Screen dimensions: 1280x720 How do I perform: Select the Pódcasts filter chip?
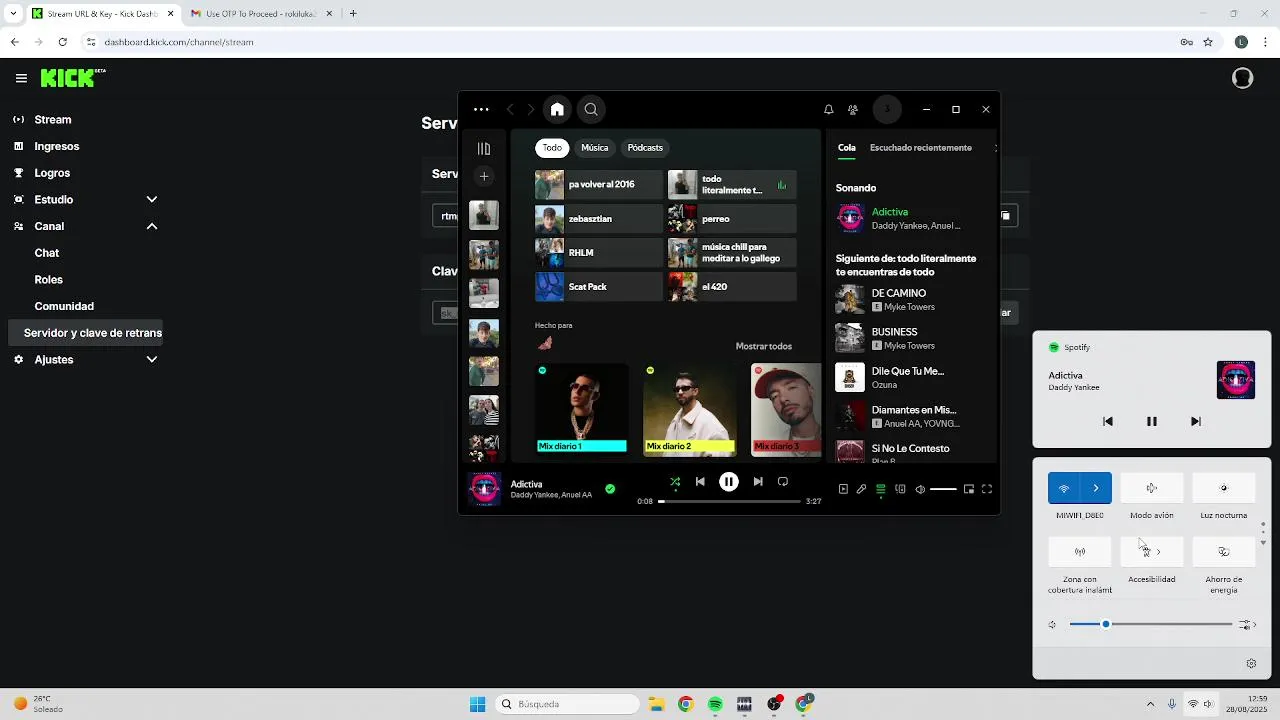pyautogui.click(x=645, y=148)
